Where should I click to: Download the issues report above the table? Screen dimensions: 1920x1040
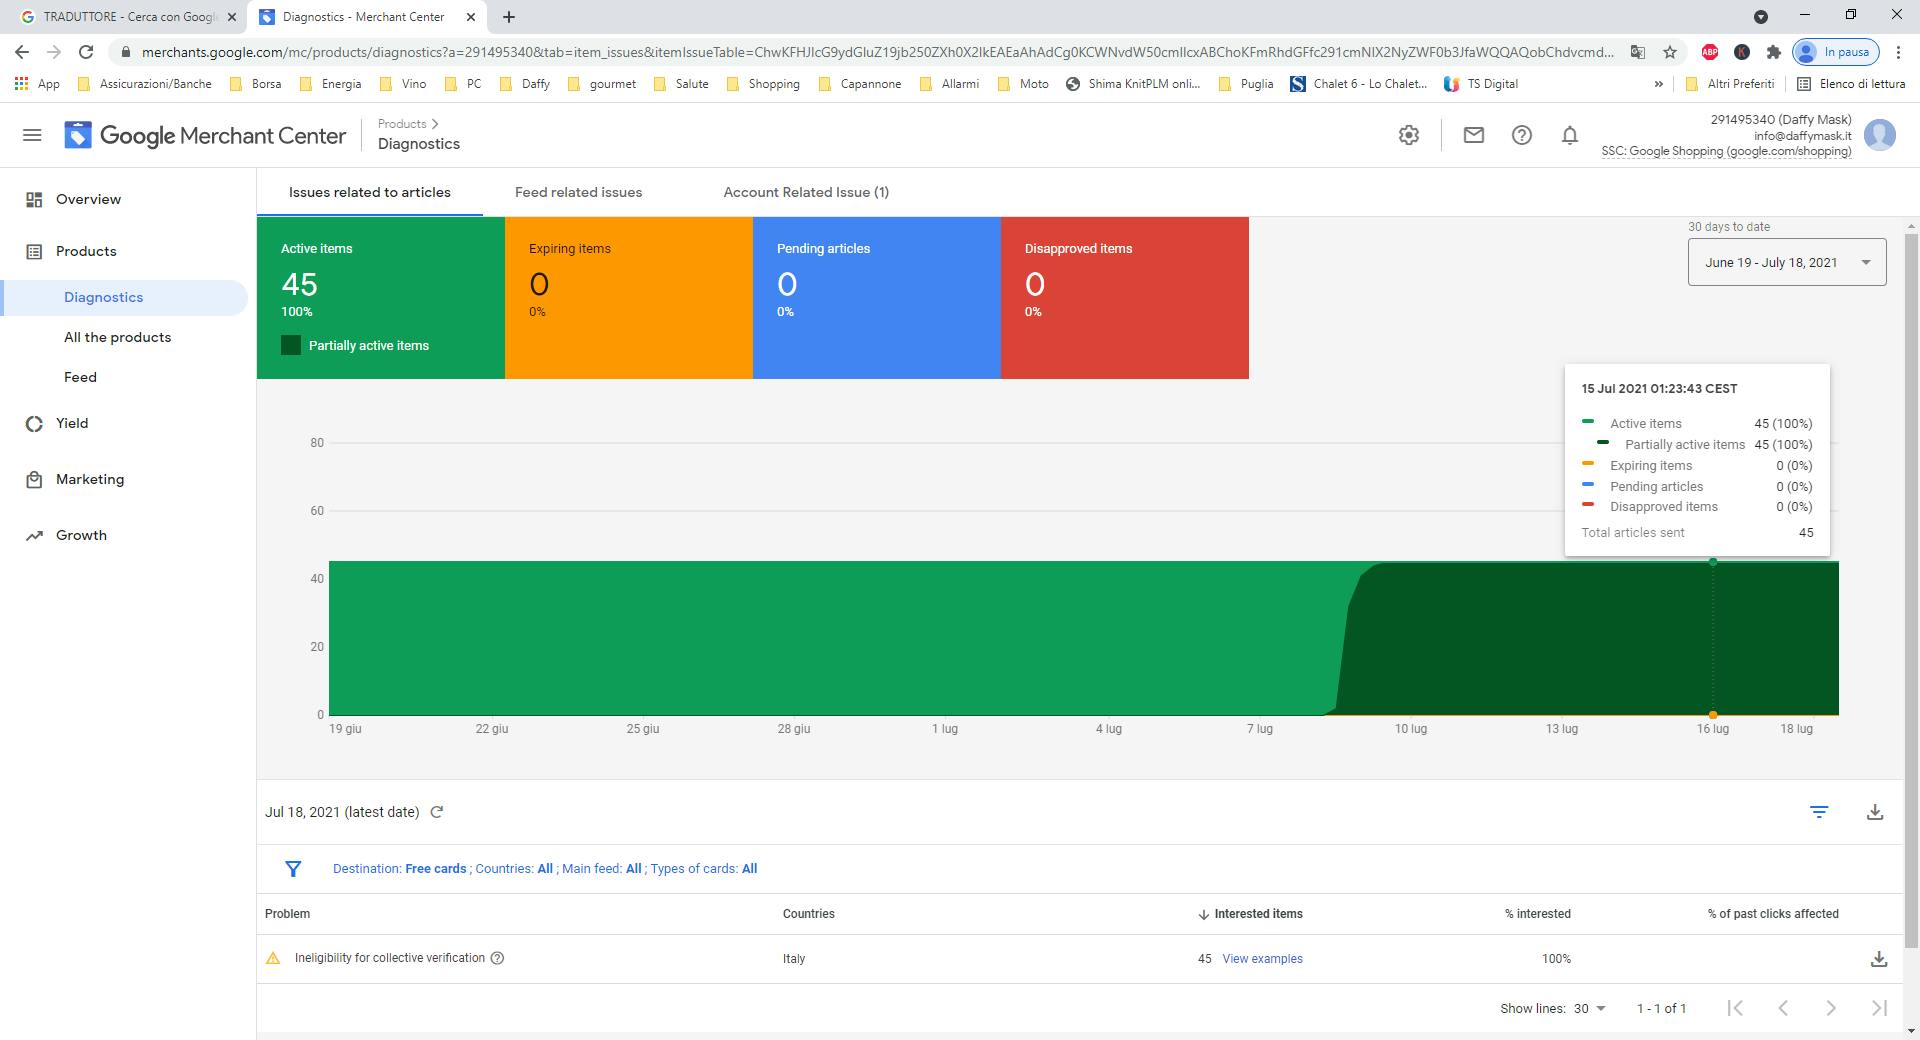(1875, 812)
